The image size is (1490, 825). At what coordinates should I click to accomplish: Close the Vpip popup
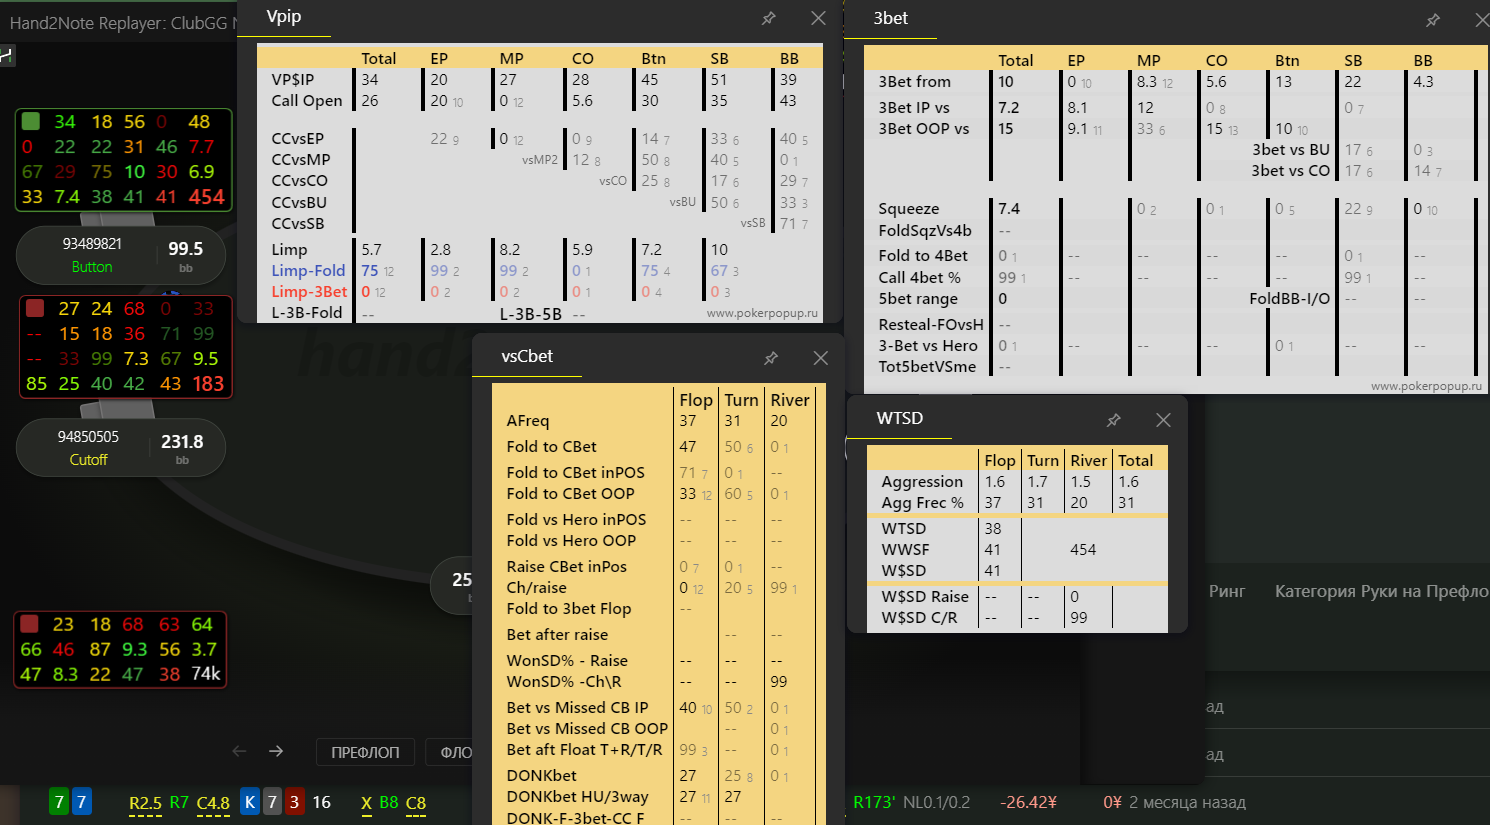[818, 18]
